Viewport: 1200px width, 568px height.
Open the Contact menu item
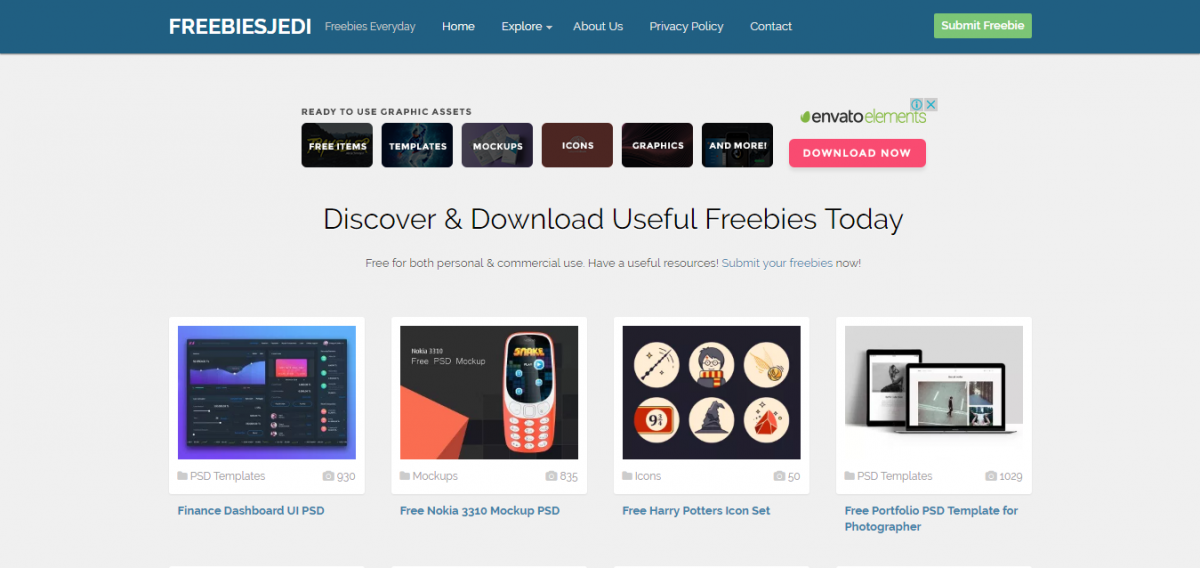pos(771,26)
